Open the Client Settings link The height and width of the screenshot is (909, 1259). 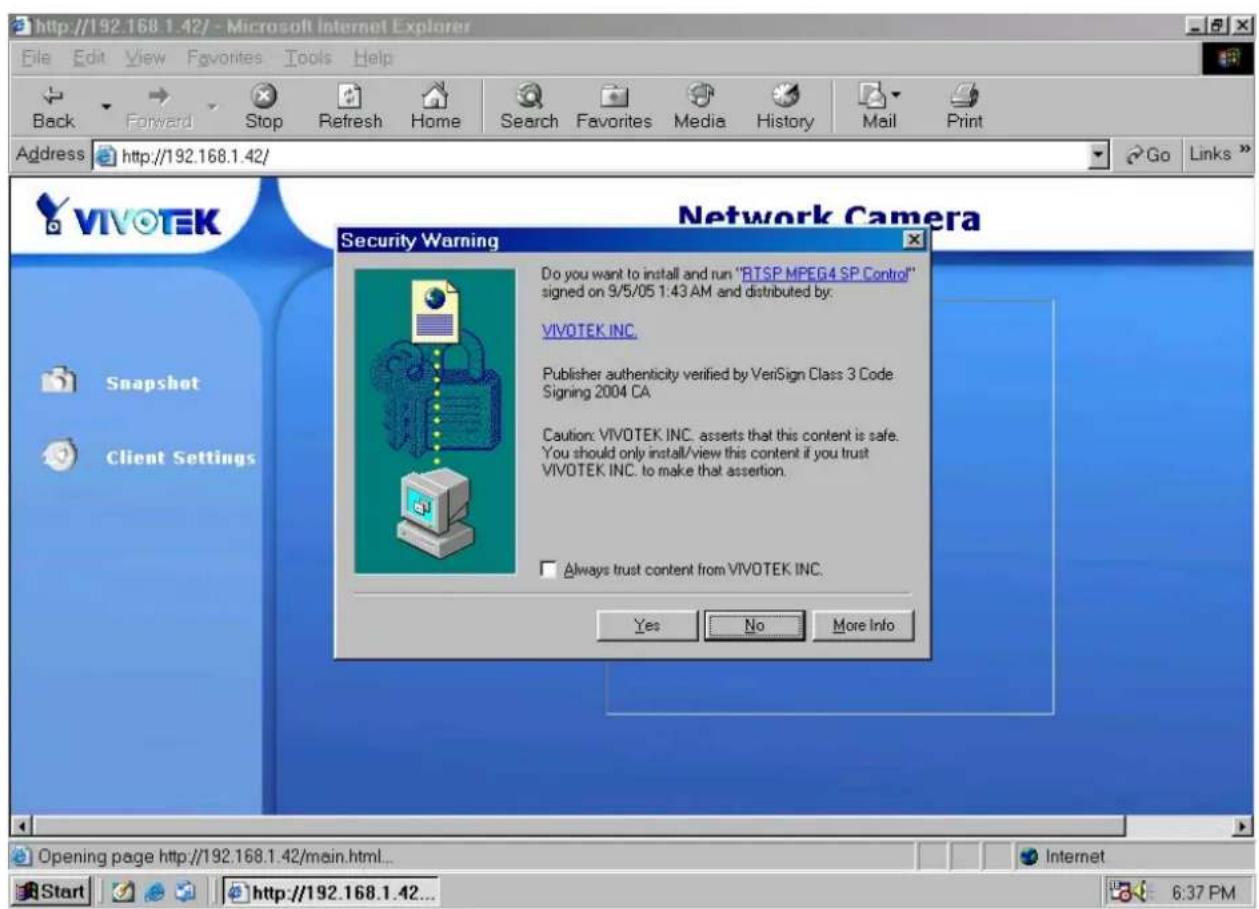[x=181, y=457]
